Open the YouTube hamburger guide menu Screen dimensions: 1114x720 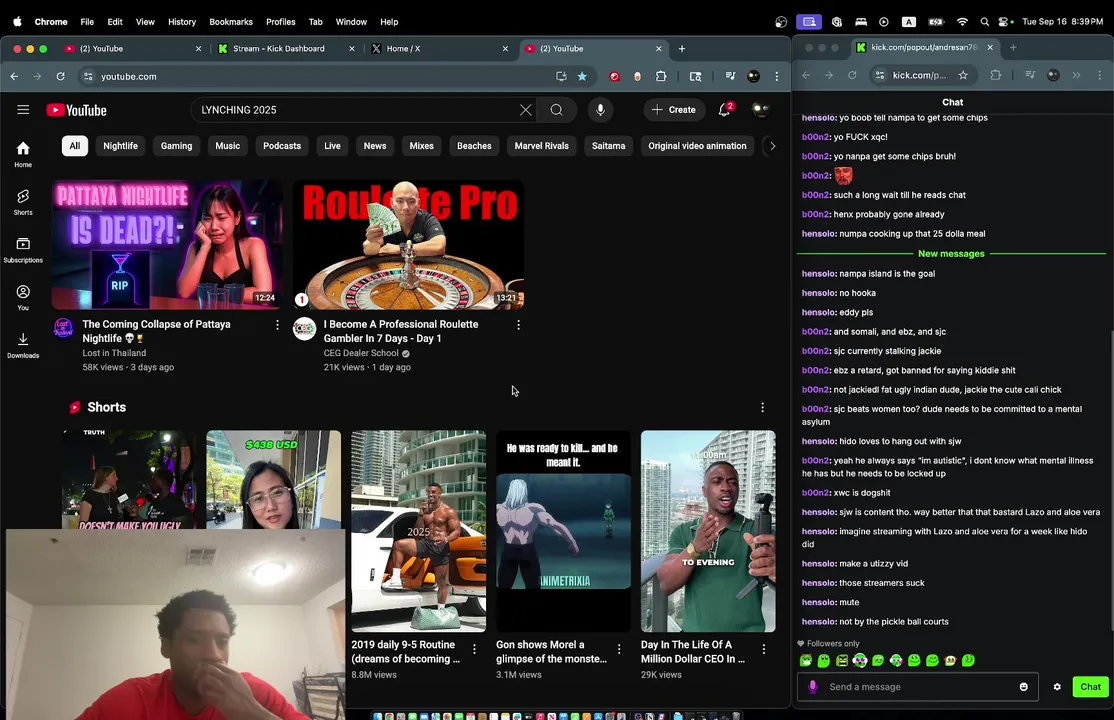[23, 109]
